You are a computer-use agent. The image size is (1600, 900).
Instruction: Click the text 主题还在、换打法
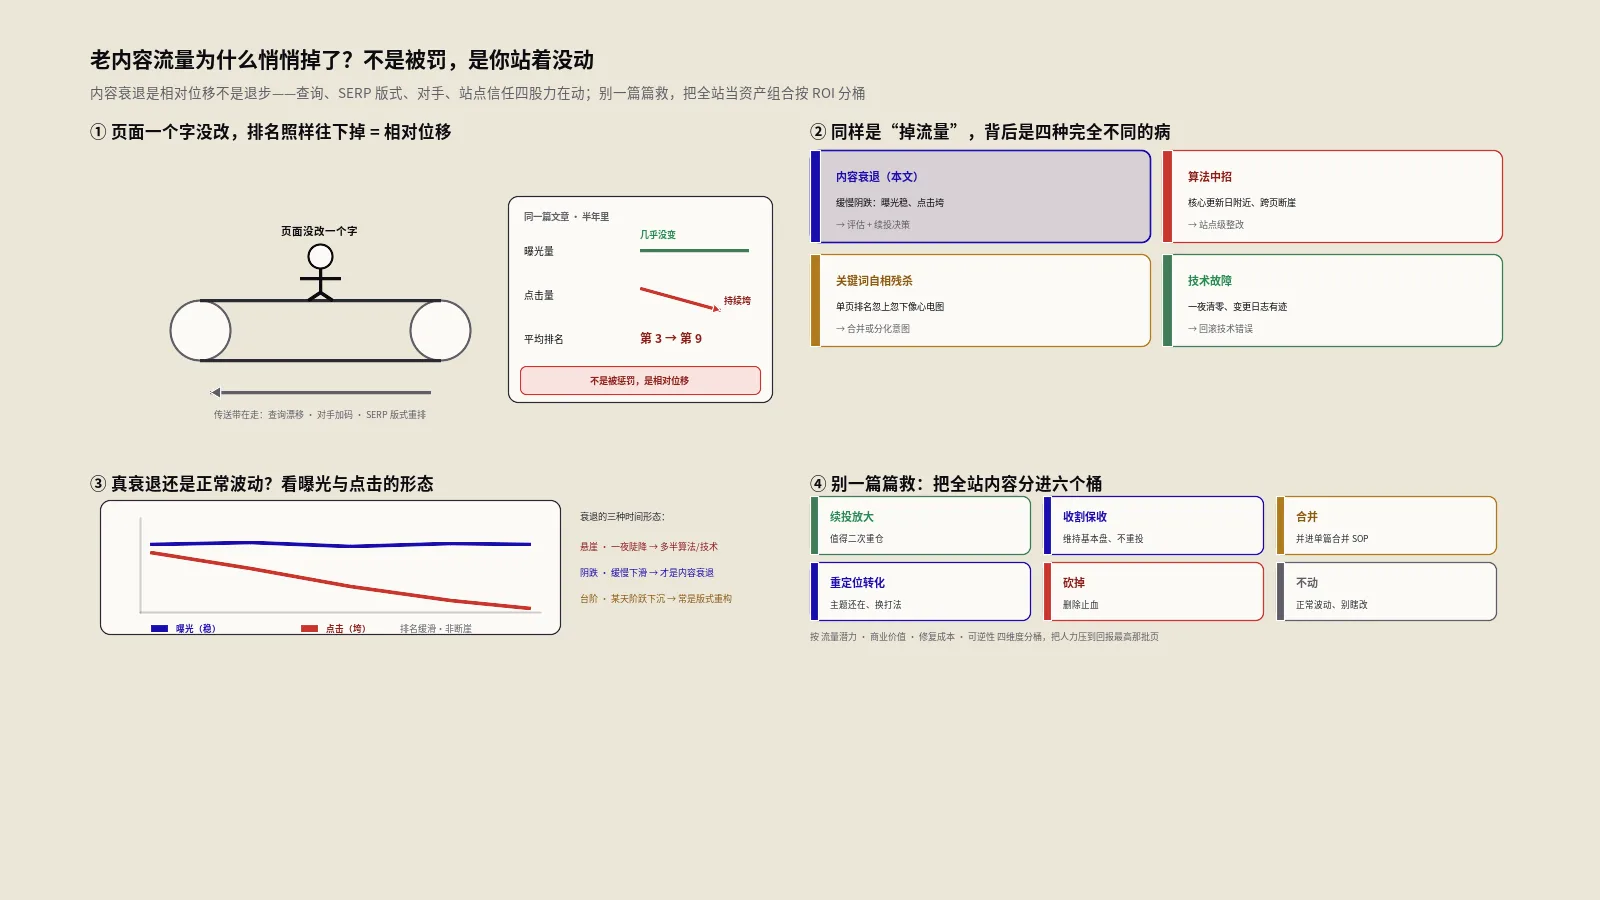866,605
